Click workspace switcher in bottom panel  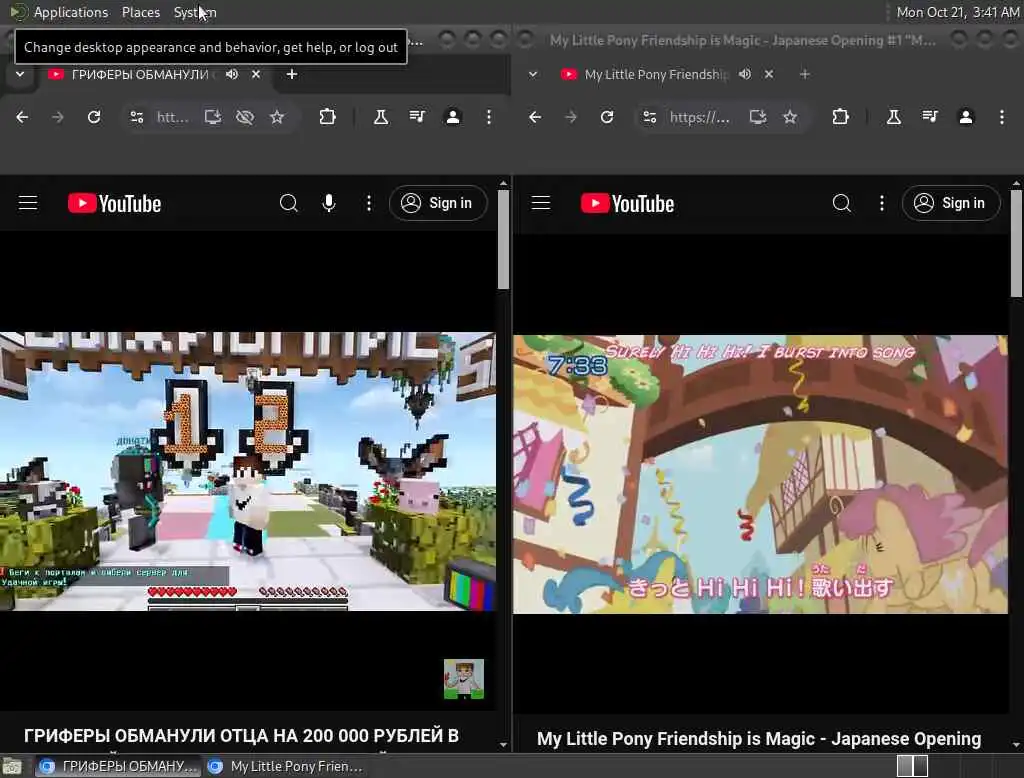coord(912,766)
